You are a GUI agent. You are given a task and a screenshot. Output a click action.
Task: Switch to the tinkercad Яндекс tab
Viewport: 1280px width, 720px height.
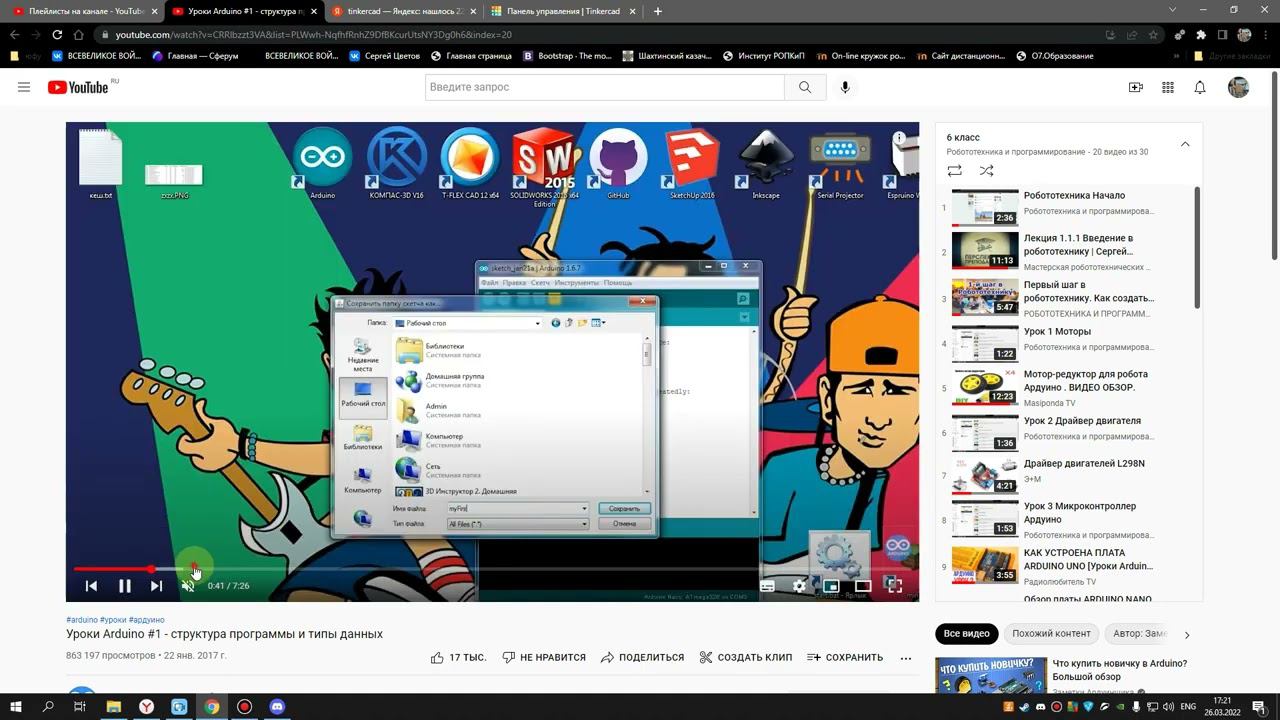click(x=405, y=11)
